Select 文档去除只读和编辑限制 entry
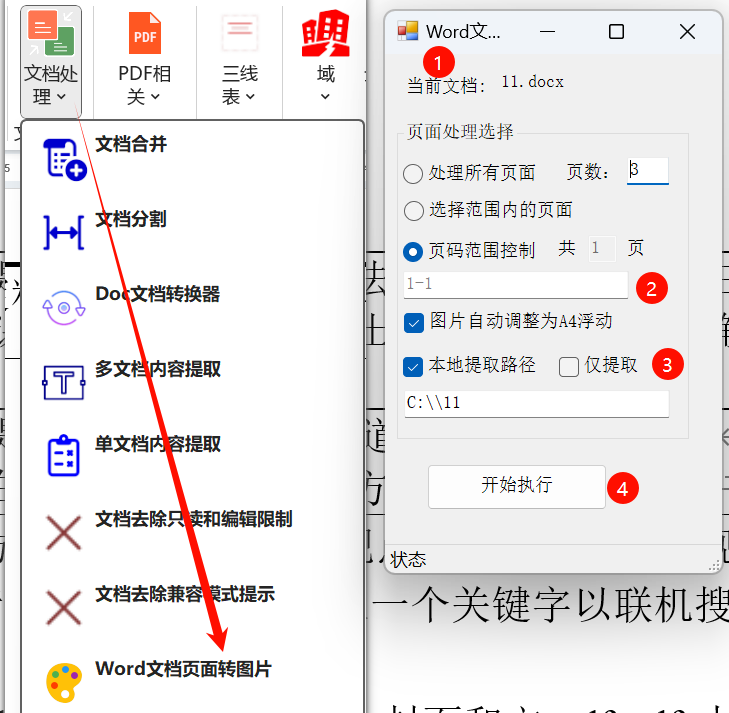The width and height of the screenshot is (729, 713). (x=194, y=519)
